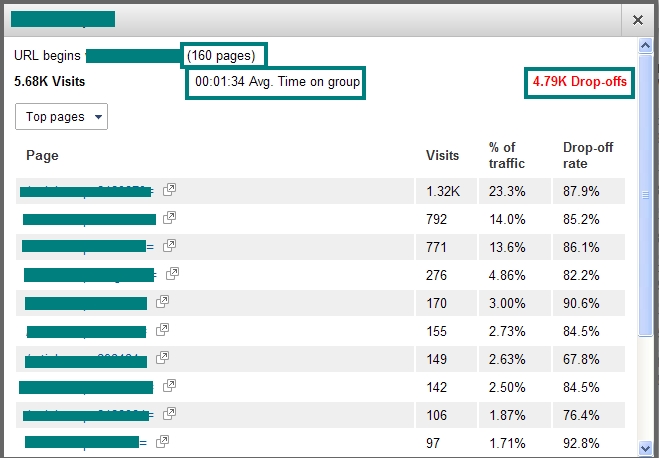Open external link icon for 106 visits page

pyautogui.click(x=169, y=413)
